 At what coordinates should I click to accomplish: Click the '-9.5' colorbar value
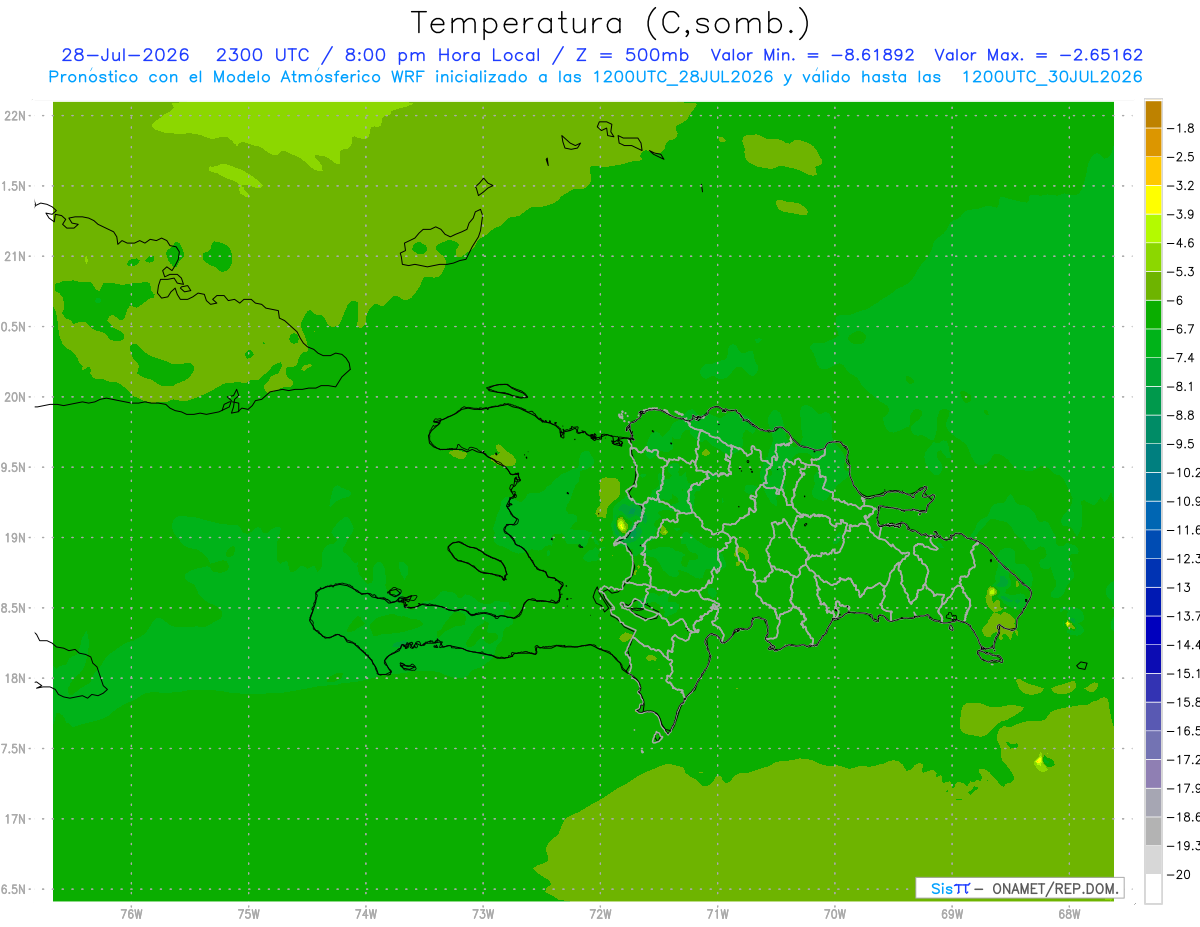tap(1181, 443)
